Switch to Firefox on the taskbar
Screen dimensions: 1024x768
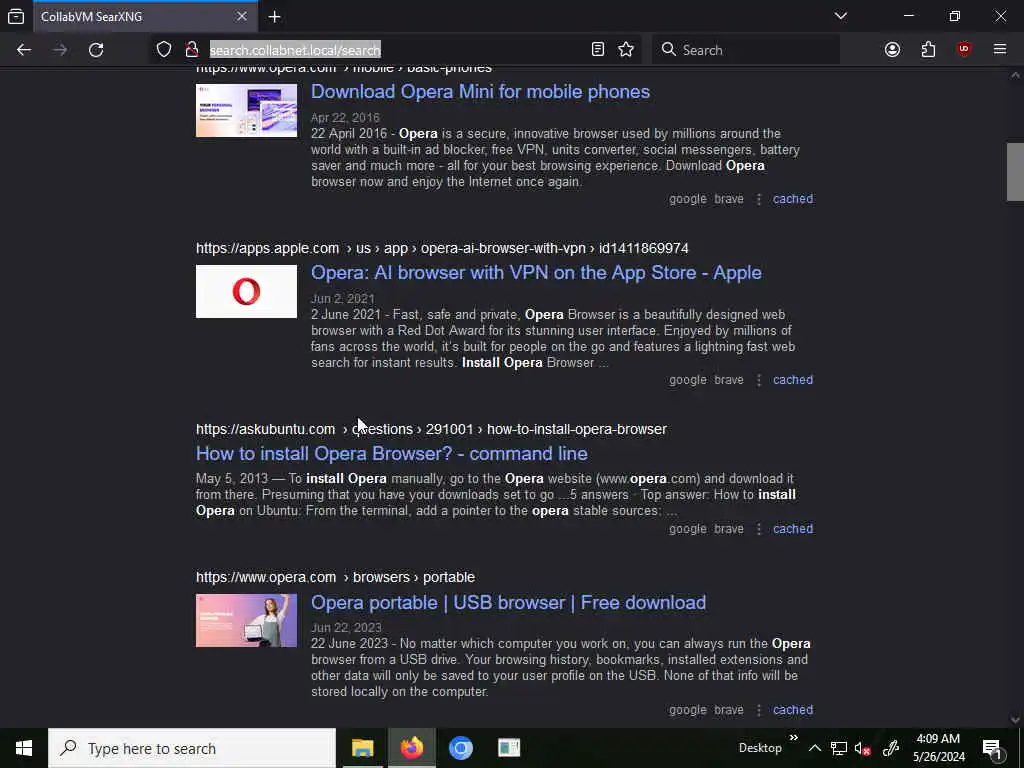point(411,748)
